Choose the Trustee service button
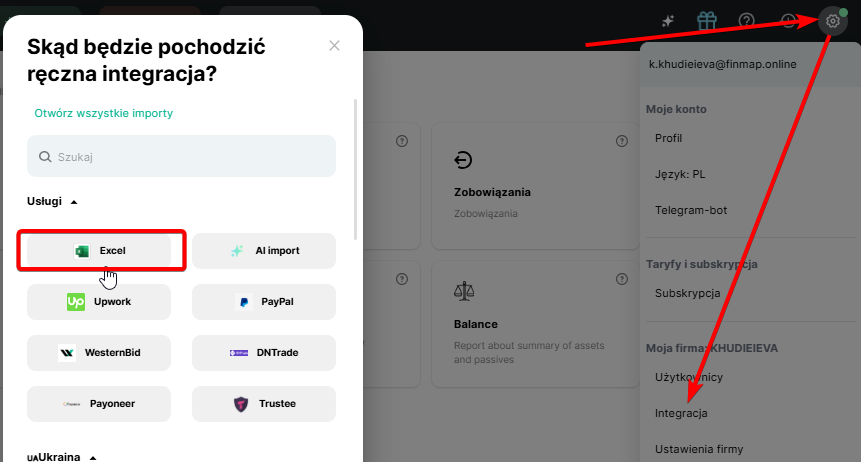 tap(264, 404)
